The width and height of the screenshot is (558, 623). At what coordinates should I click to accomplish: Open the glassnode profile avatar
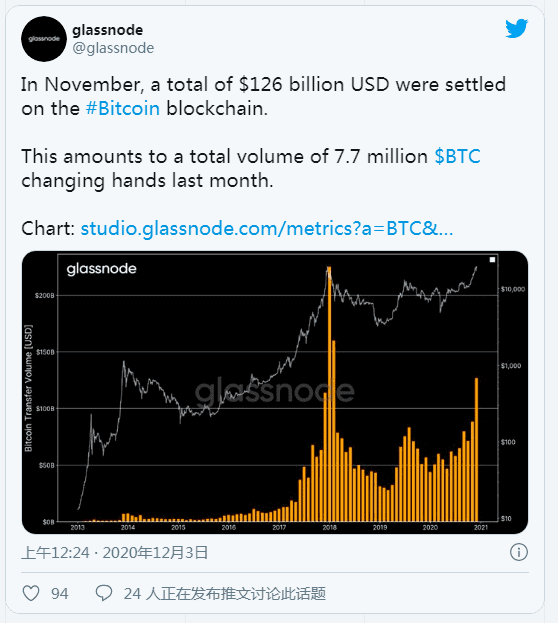44,39
